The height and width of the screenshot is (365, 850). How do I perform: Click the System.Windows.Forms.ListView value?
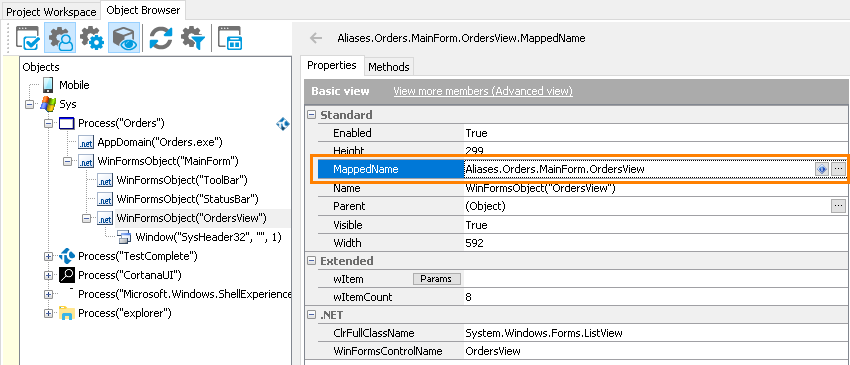pos(544,333)
